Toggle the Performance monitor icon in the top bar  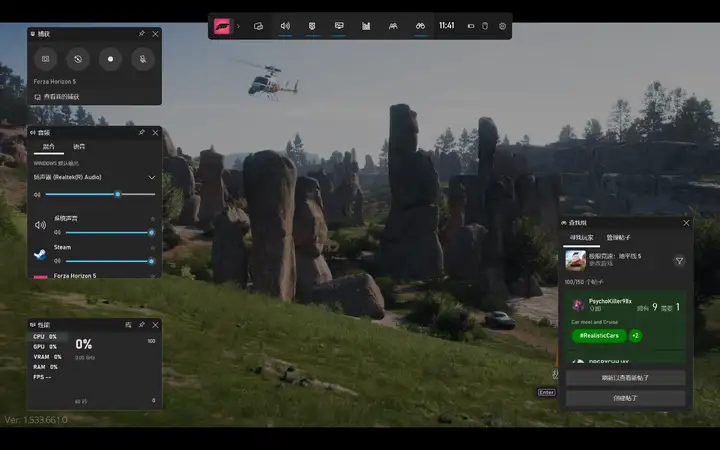coord(339,26)
